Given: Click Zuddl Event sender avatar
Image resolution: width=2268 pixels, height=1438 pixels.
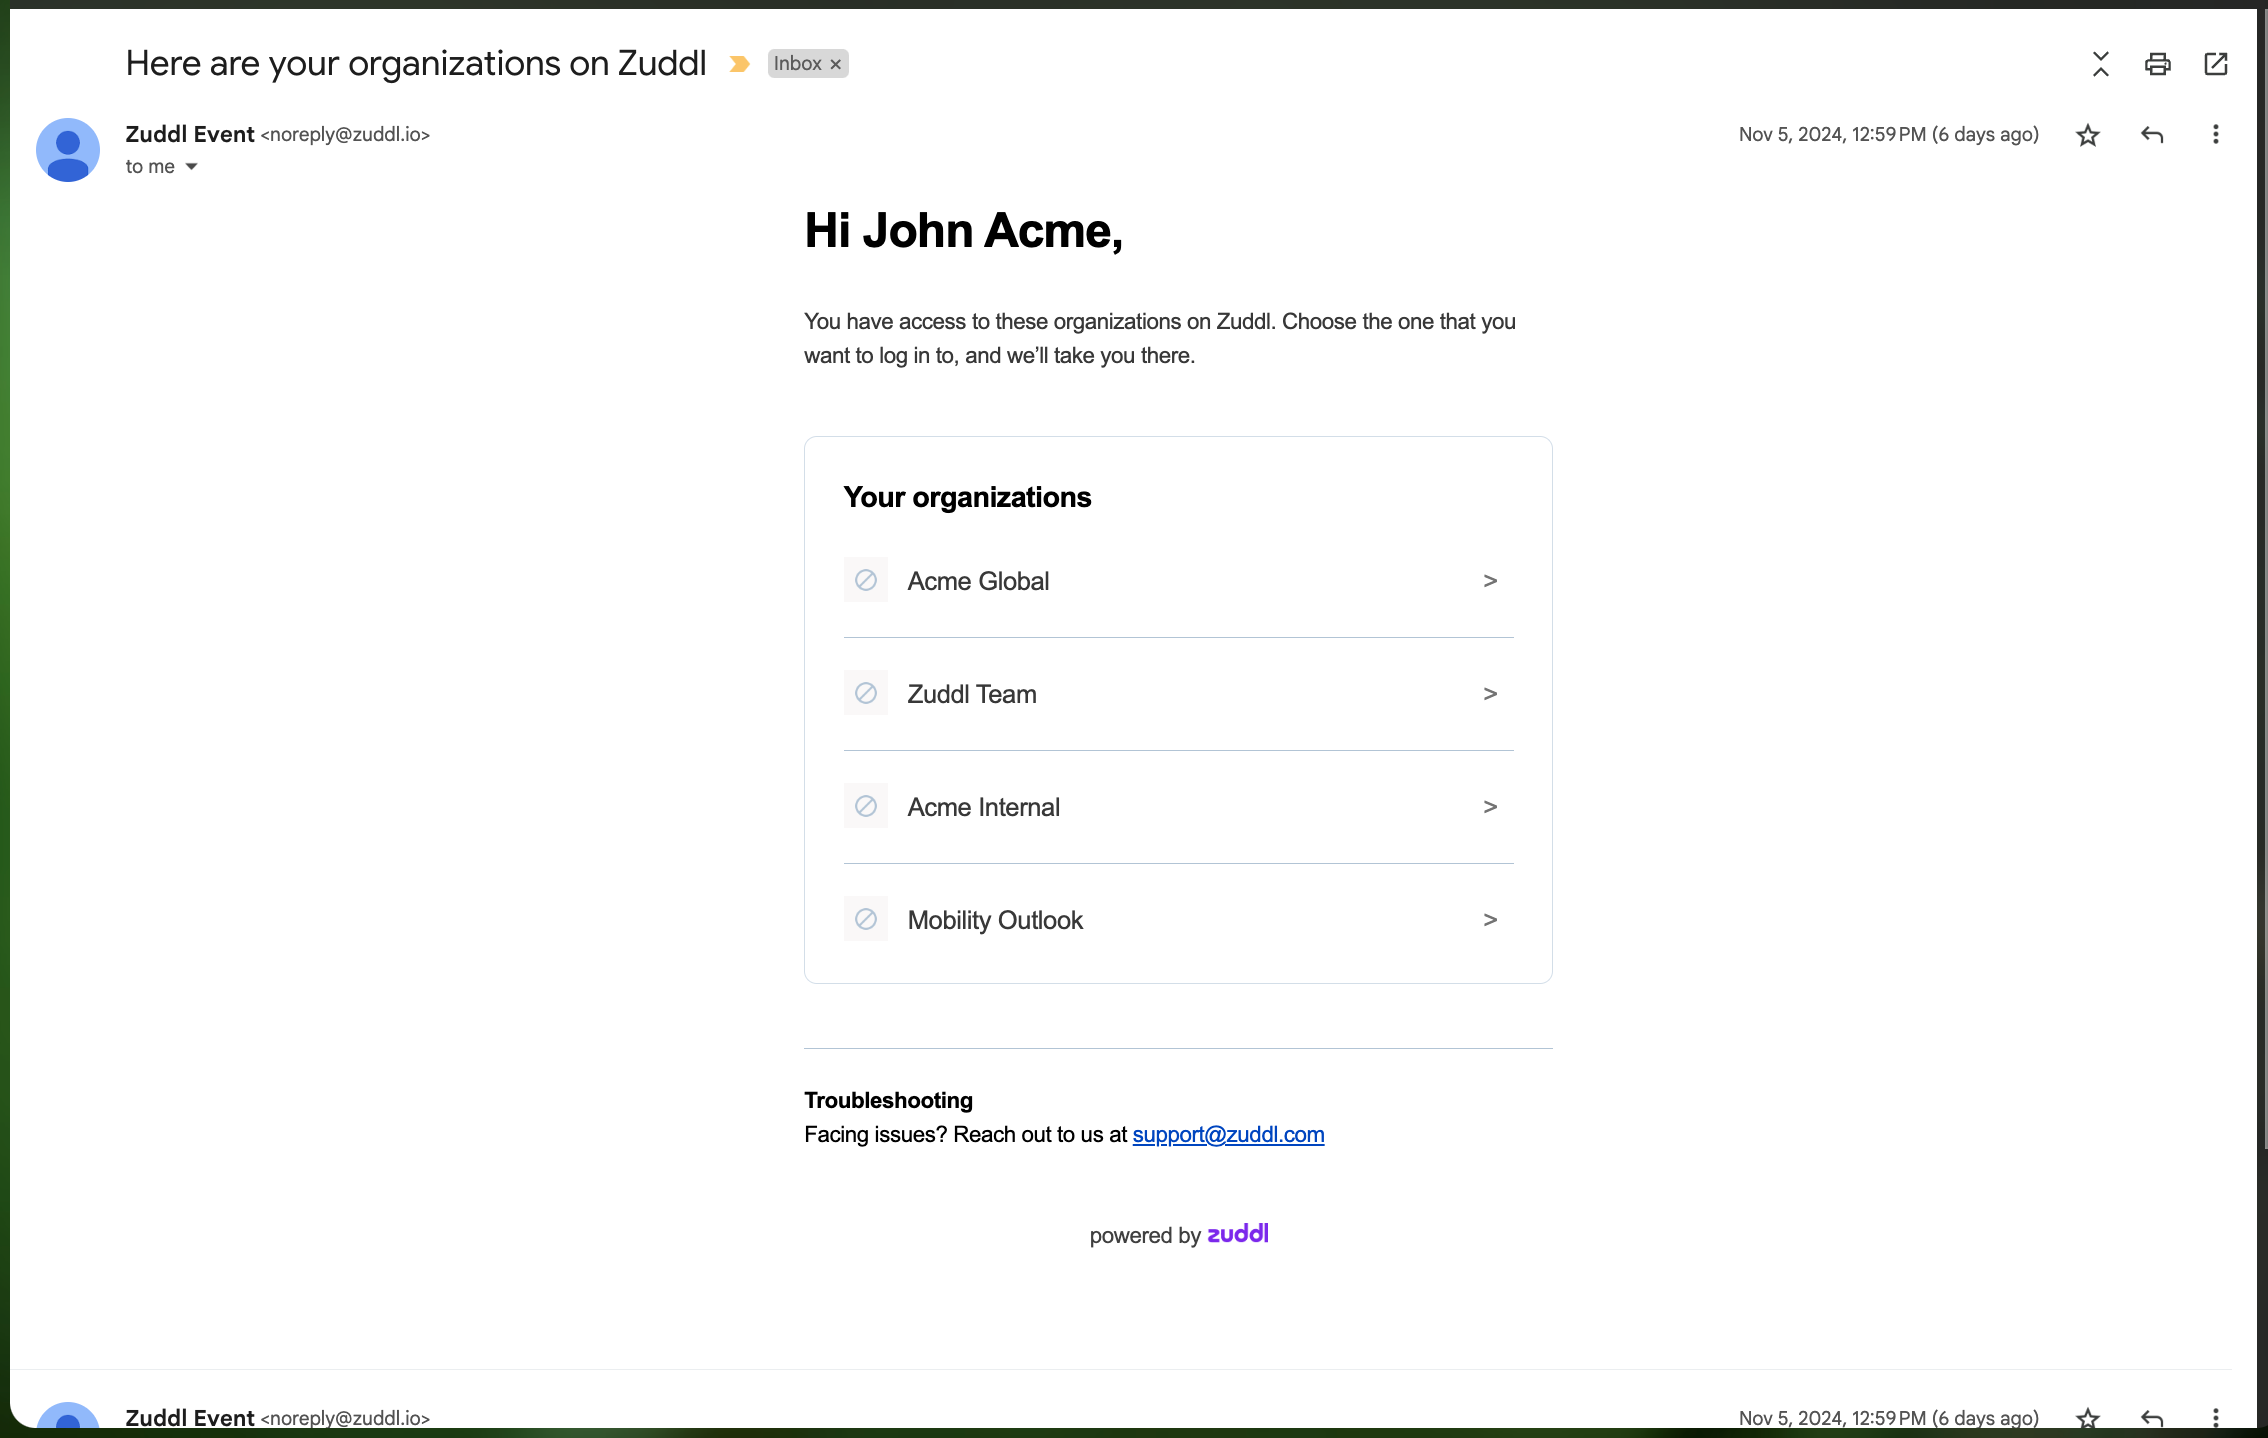Looking at the screenshot, I should [x=68, y=150].
